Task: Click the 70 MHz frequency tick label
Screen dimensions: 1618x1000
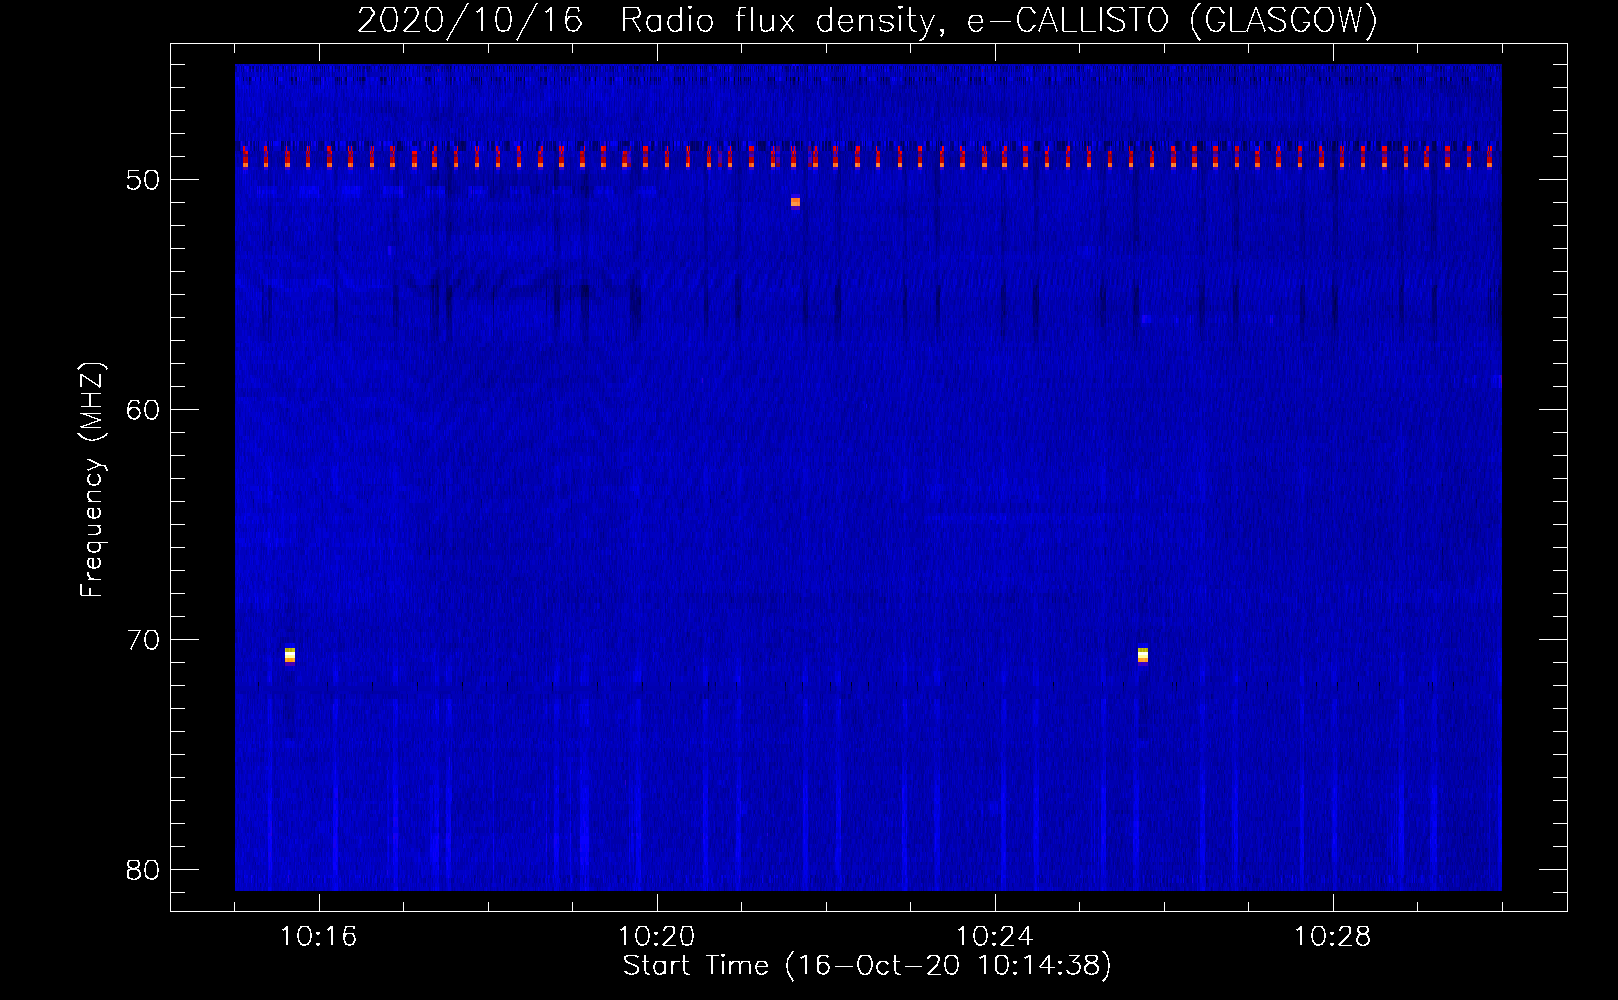Action: pyautogui.click(x=143, y=640)
